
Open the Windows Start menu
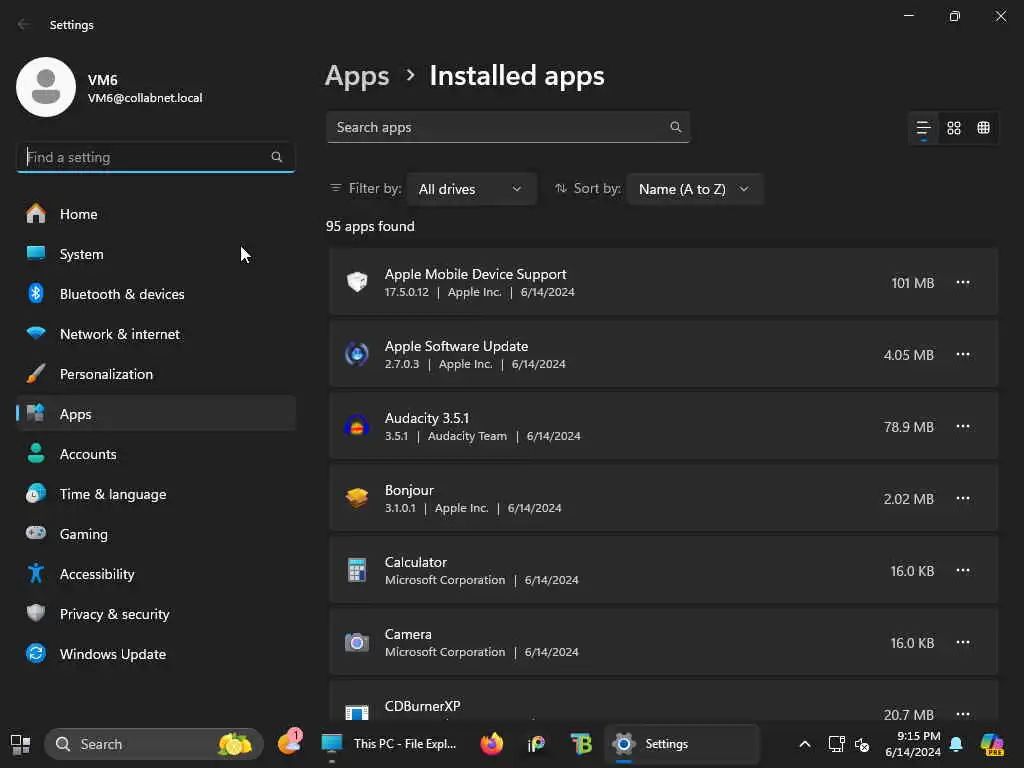click(20, 744)
